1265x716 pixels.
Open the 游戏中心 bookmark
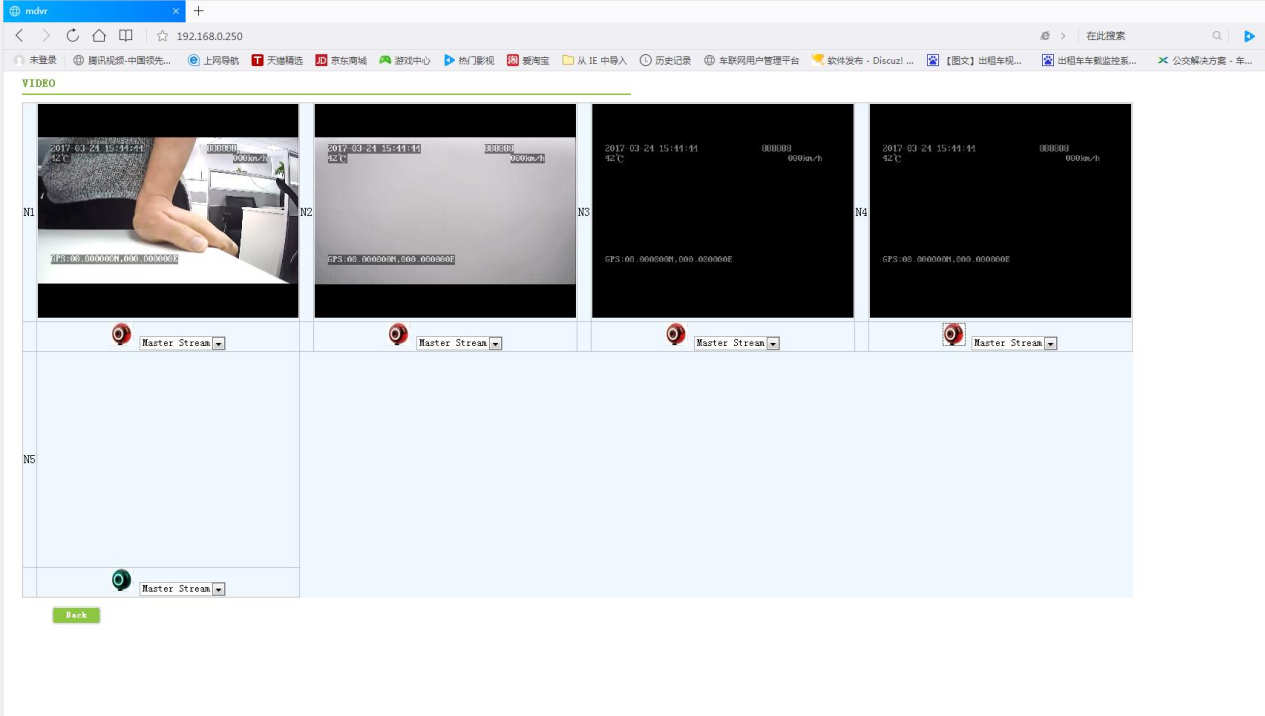point(405,60)
